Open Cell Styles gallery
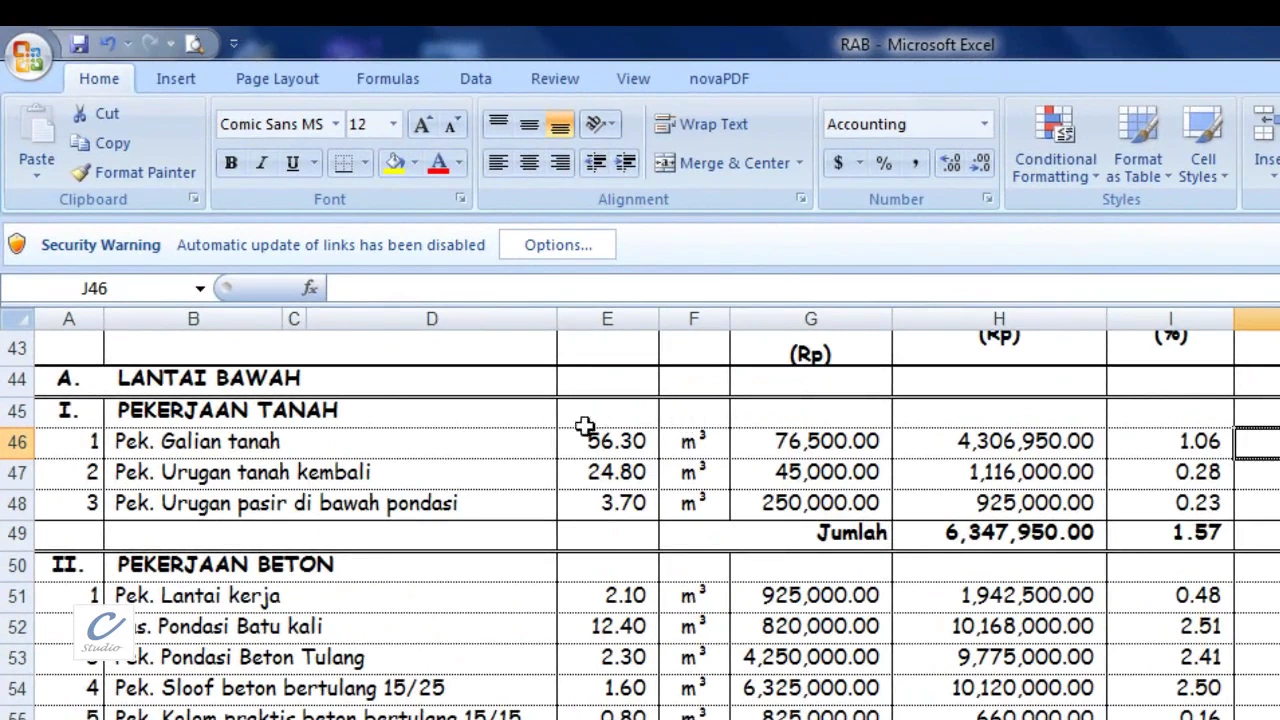 click(x=1203, y=146)
